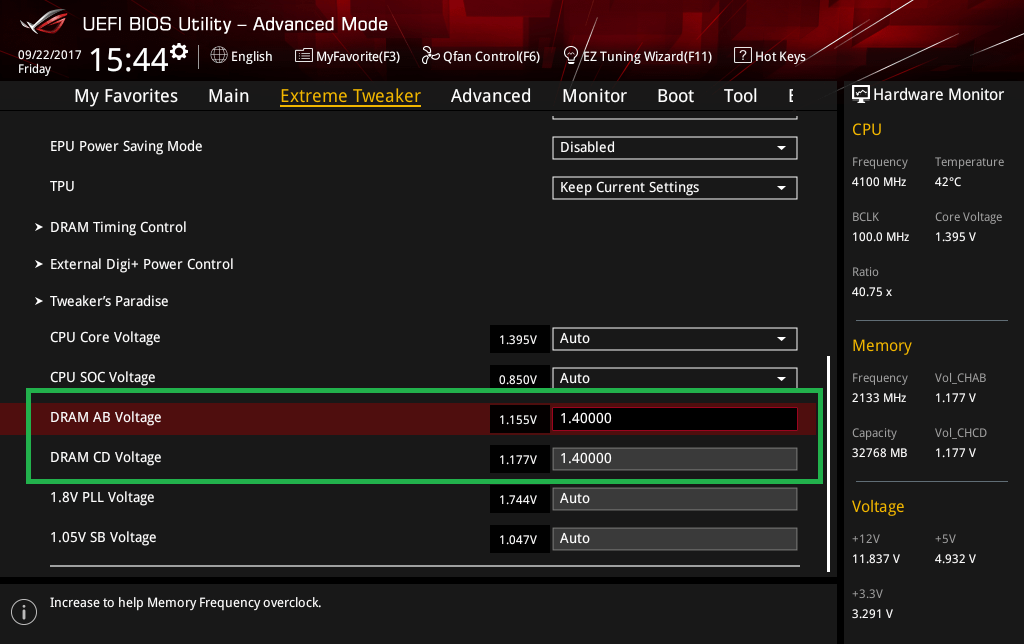The width and height of the screenshot is (1024, 644).
Task: Open the Monitor tab
Action: [x=594, y=96]
